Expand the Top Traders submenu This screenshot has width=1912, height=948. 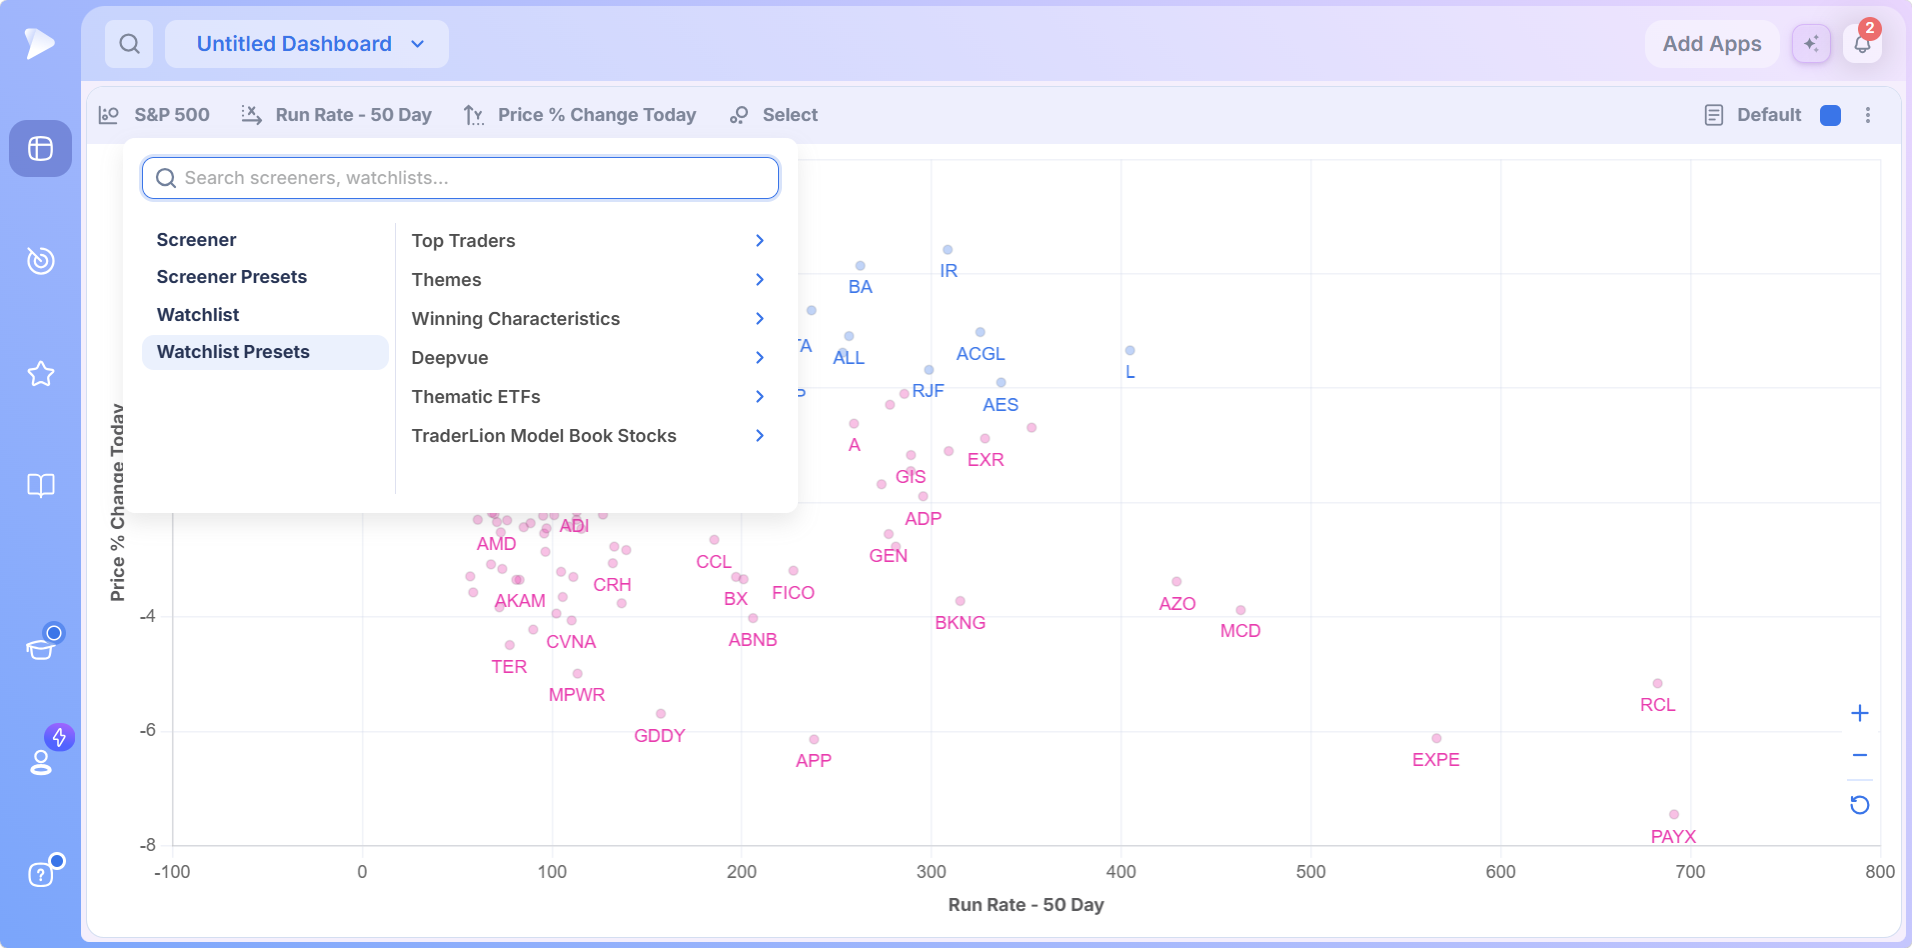(x=589, y=241)
